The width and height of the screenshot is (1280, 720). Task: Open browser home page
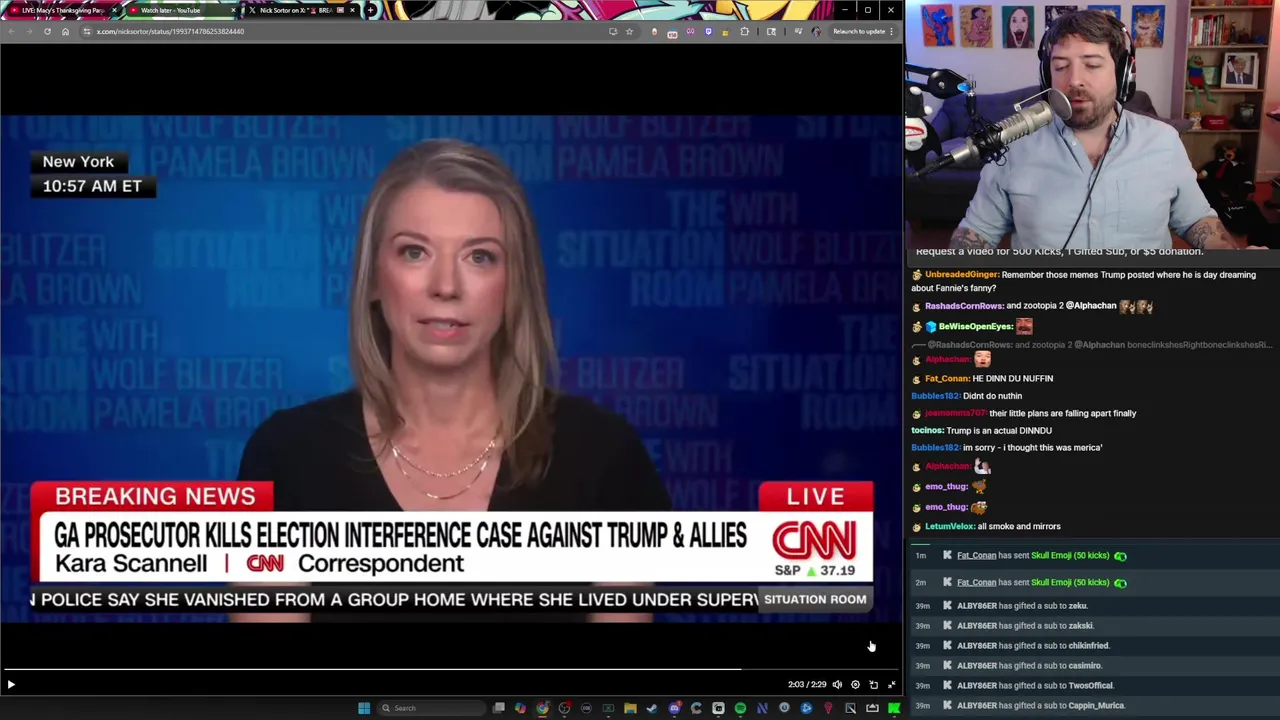[x=65, y=31]
